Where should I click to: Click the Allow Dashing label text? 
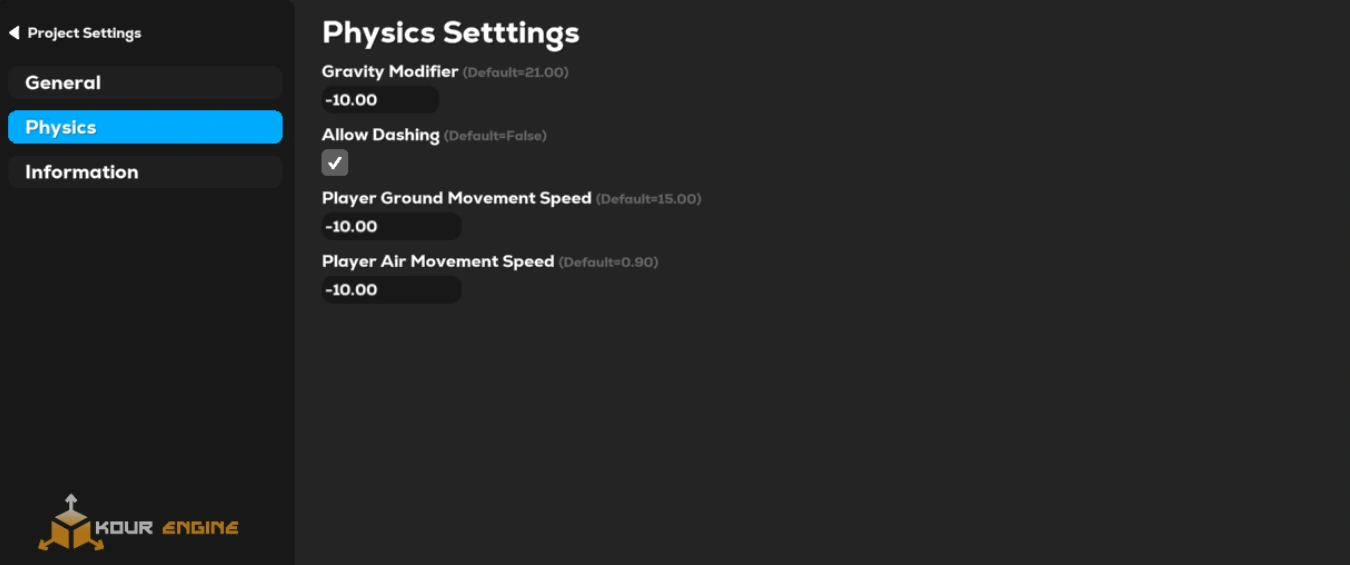point(380,135)
